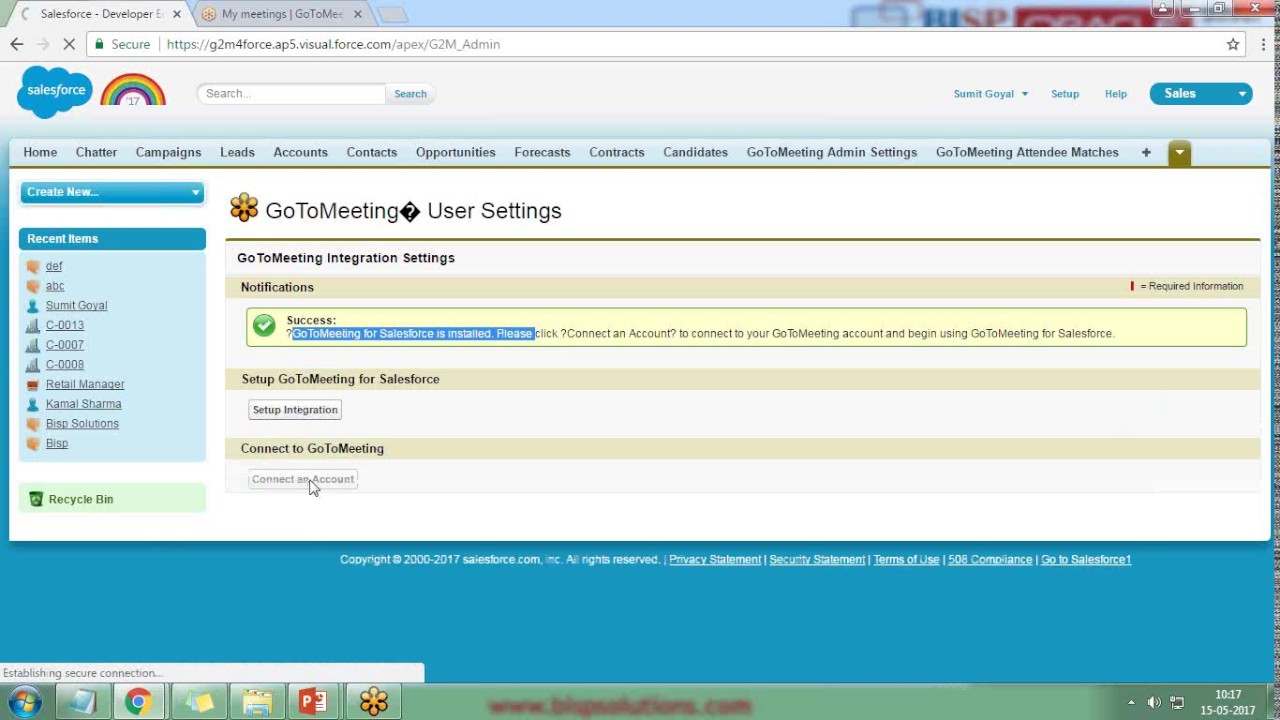Click the Search button
The height and width of the screenshot is (720, 1280).
pos(410,94)
